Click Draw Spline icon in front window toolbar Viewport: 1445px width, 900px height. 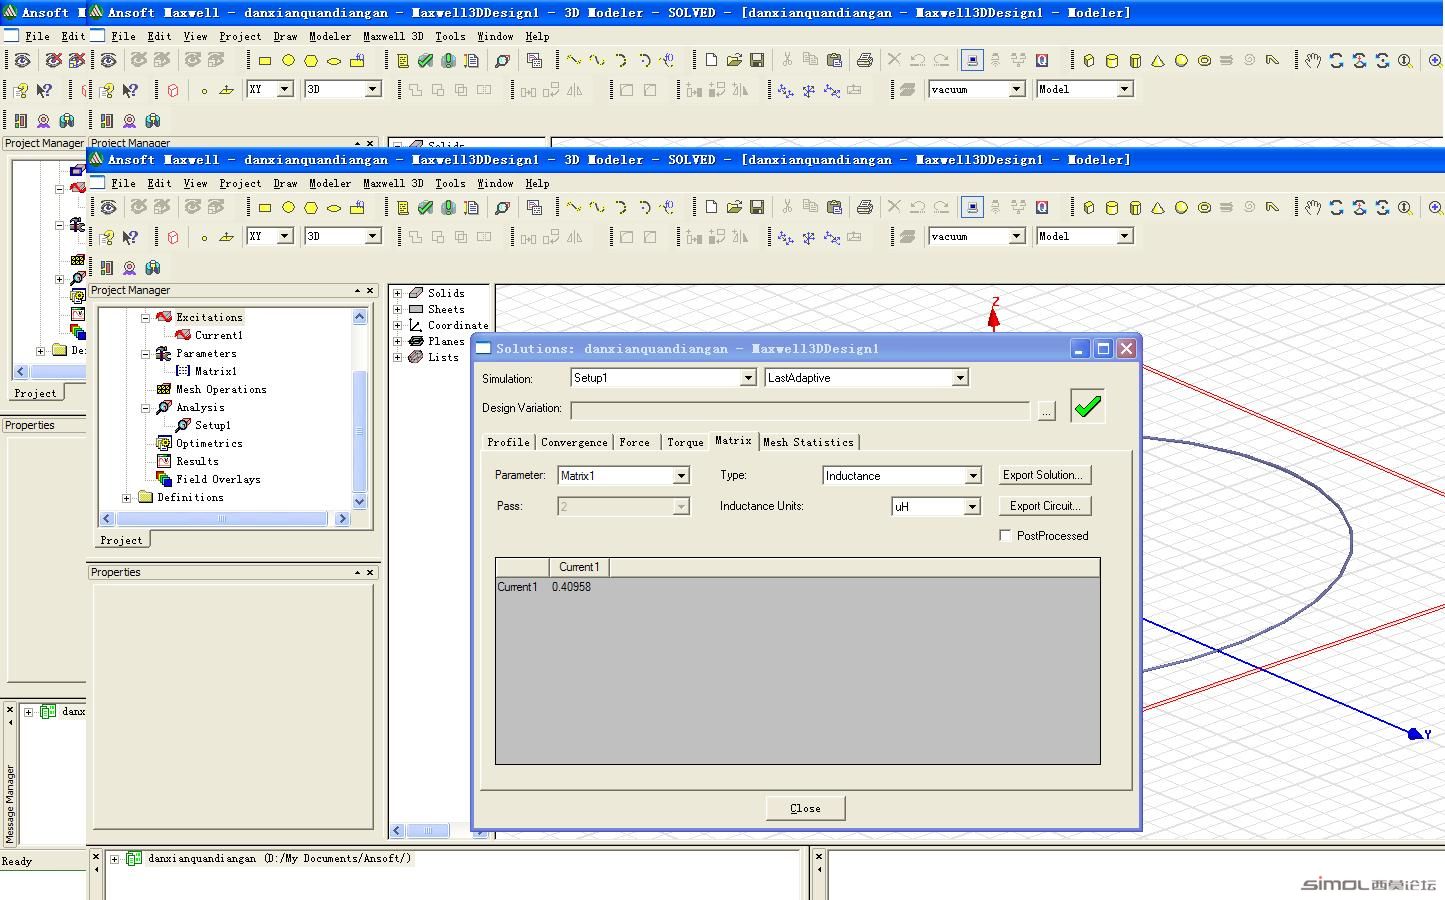click(597, 207)
